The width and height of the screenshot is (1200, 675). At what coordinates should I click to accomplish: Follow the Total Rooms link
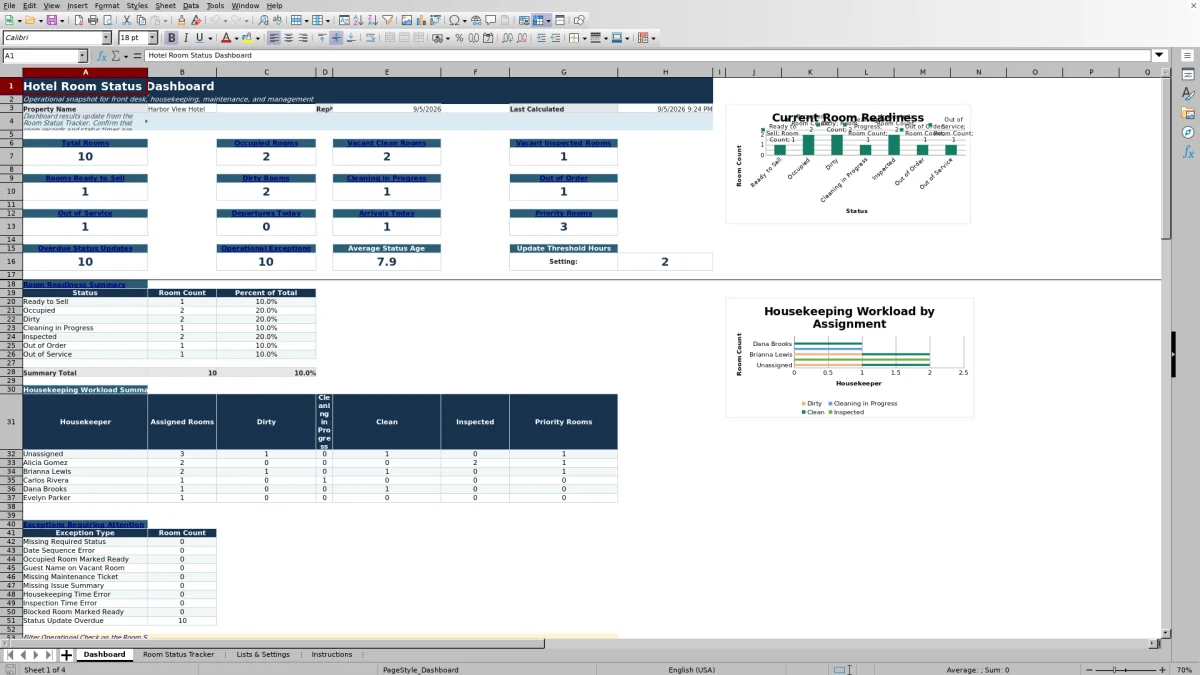pos(85,143)
